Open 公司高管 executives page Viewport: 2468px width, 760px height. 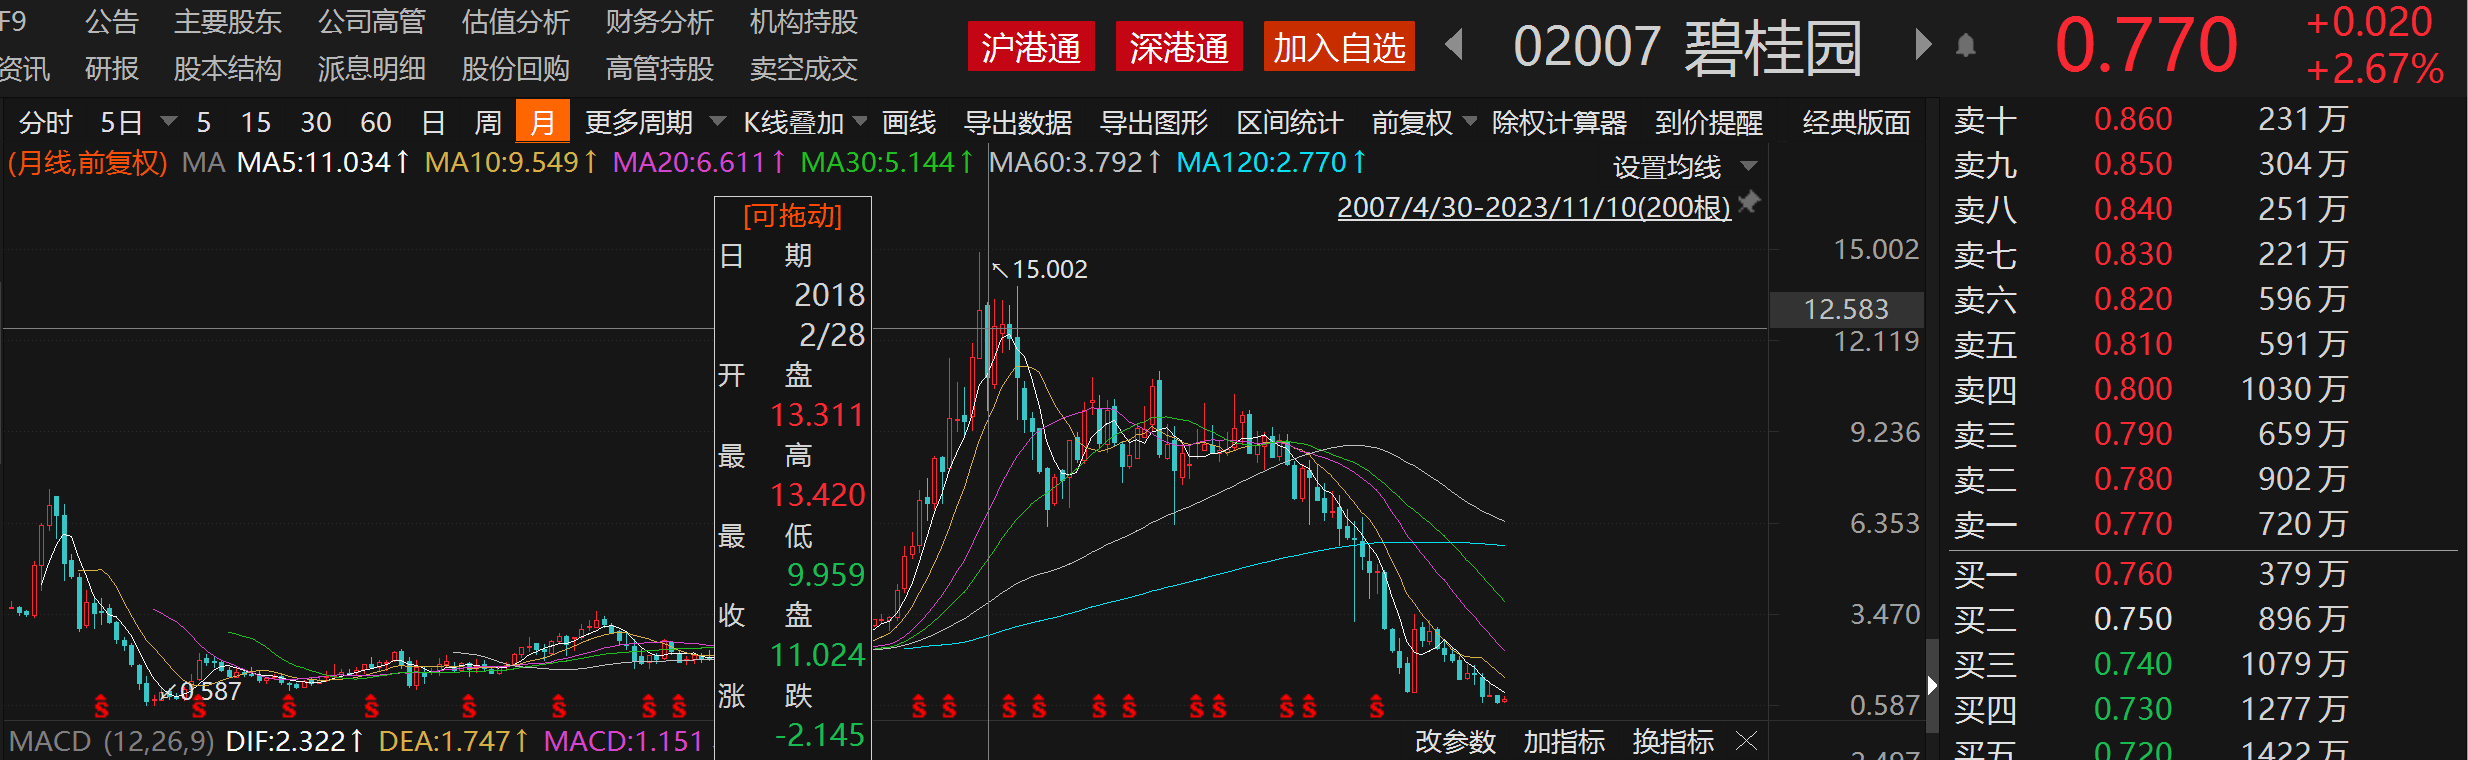click(x=371, y=21)
